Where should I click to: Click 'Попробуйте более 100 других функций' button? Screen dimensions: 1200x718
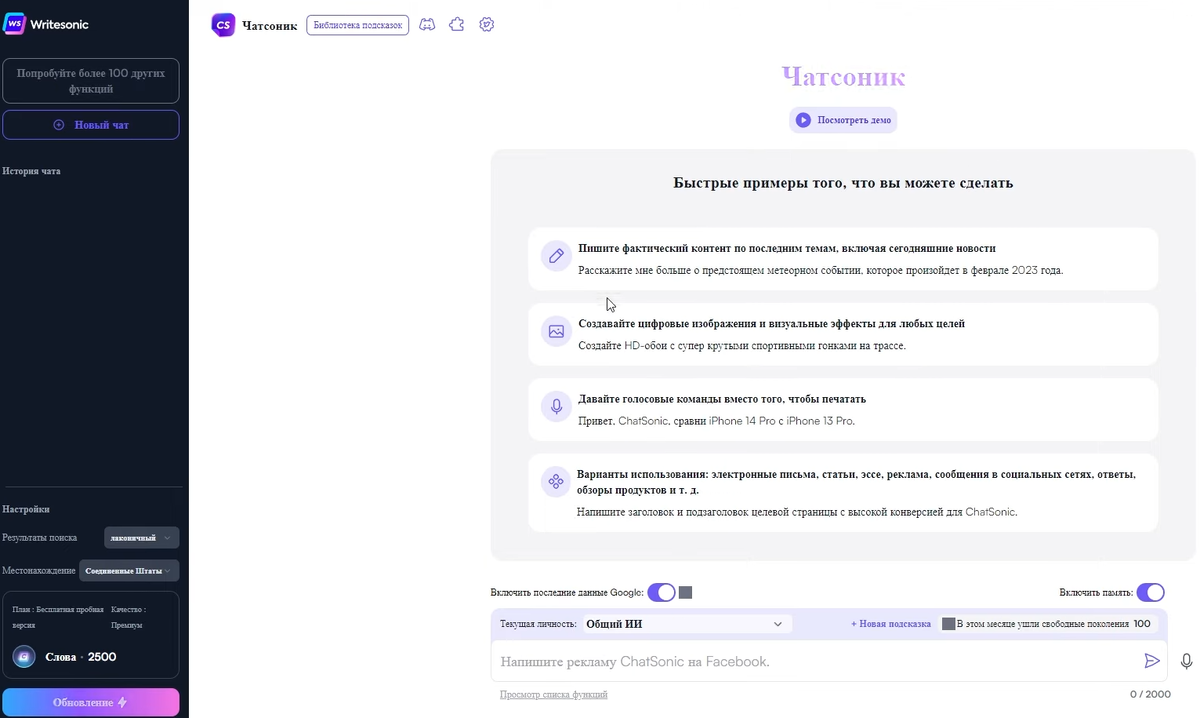coord(91,81)
